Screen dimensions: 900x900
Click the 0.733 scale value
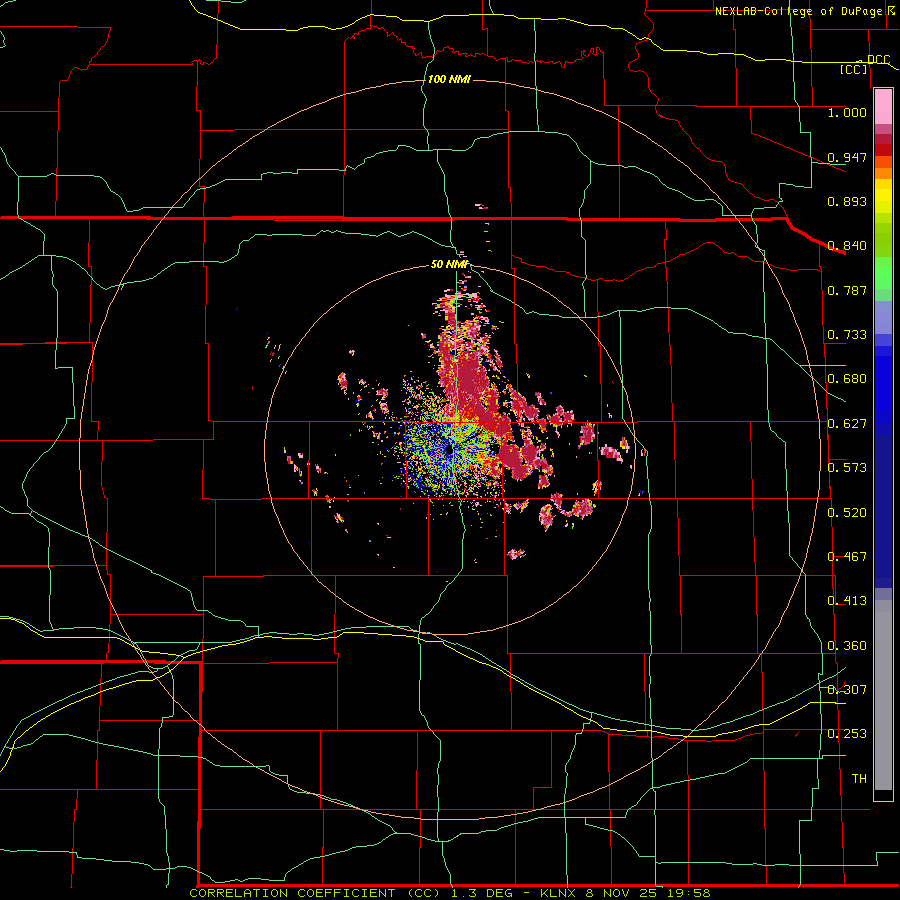pyautogui.click(x=847, y=335)
